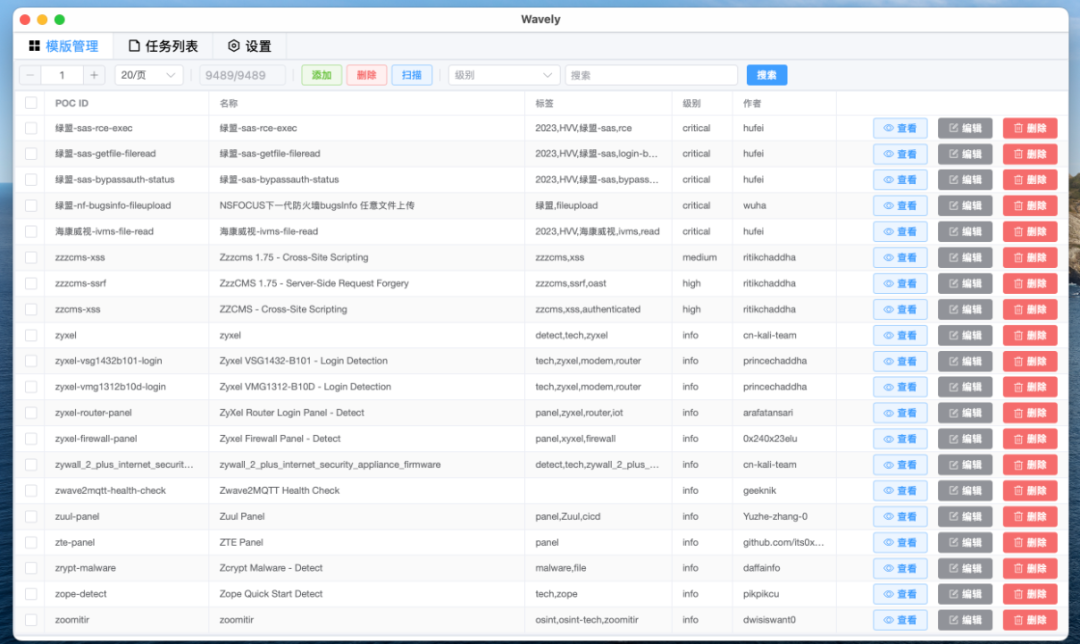Delete the zyxel template row

pyautogui.click(x=1030, y=335)
